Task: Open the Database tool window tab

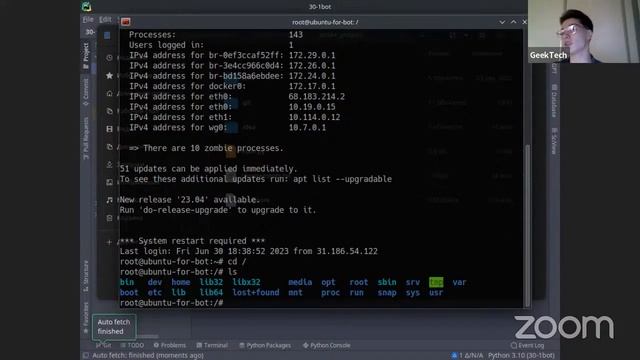Action: (x=554, y=101)
